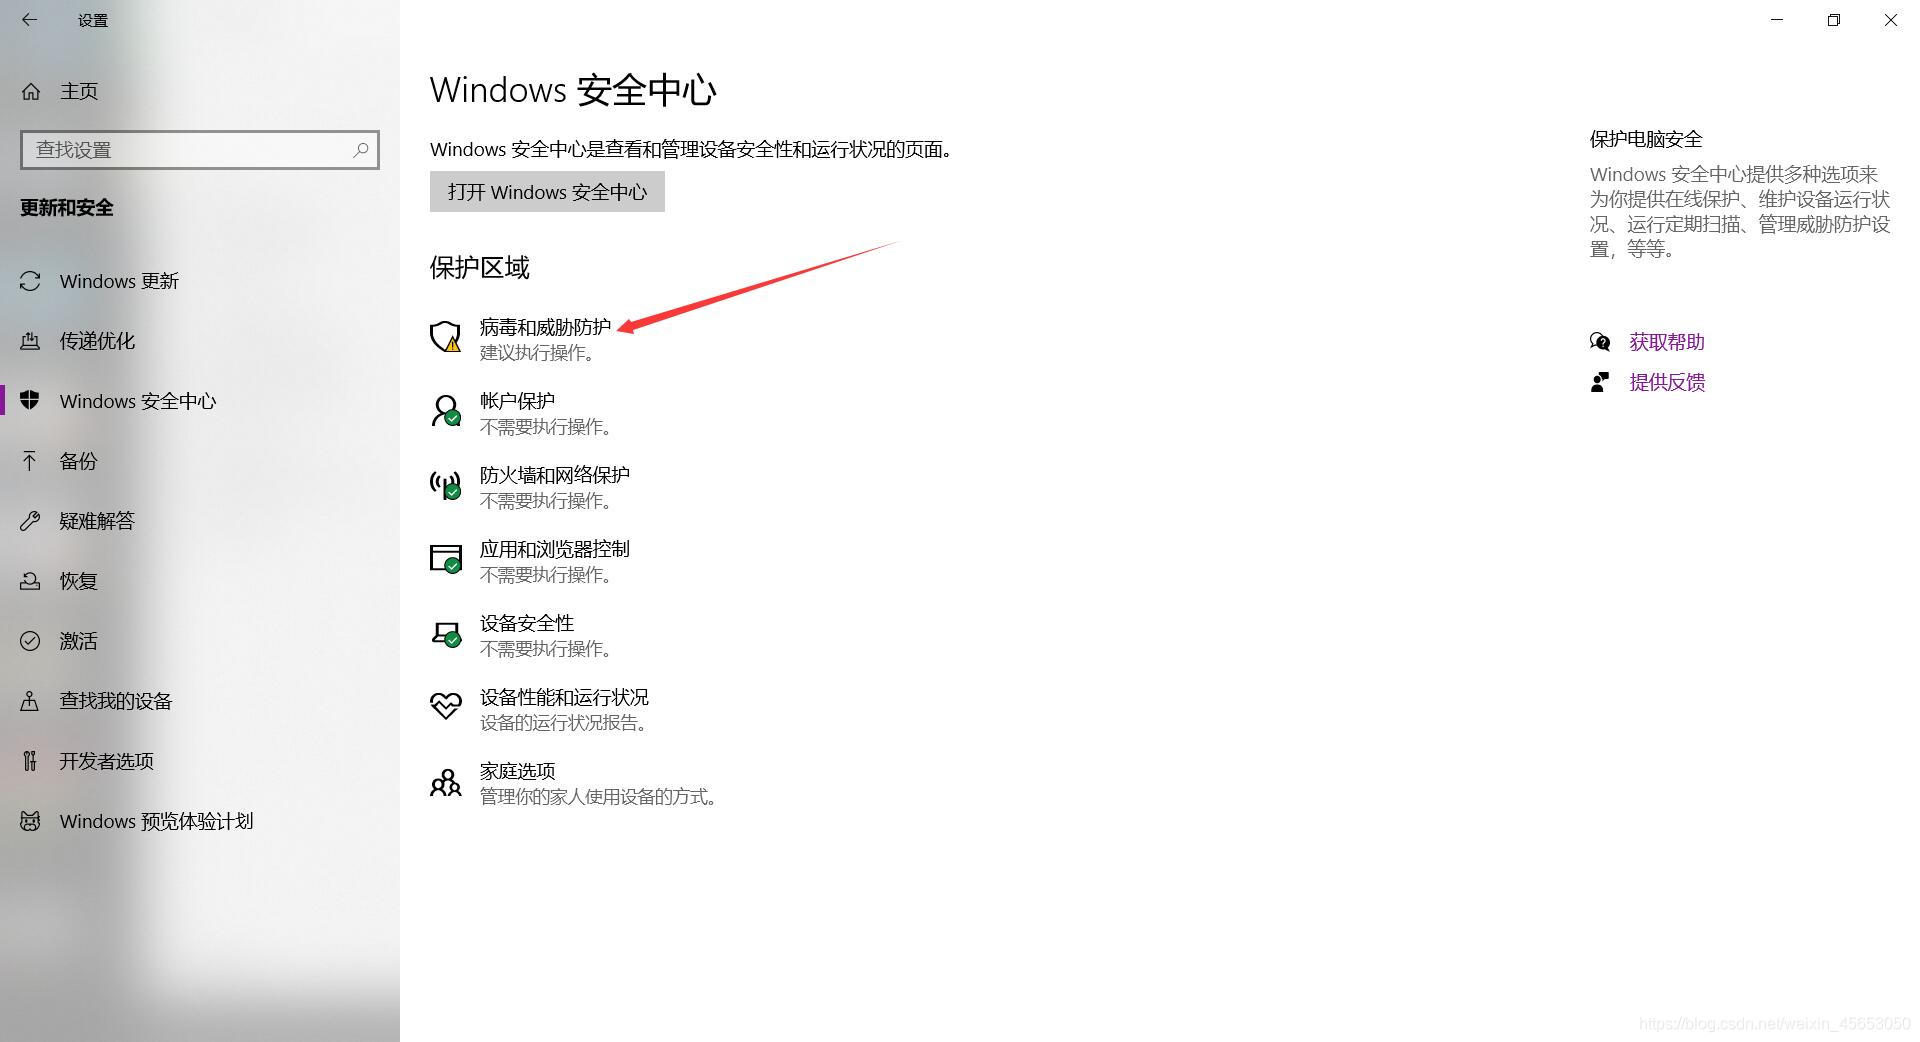Open 开发者选项 page
The width and height of the screenshot is (1920, 1042).
[200, 761]
